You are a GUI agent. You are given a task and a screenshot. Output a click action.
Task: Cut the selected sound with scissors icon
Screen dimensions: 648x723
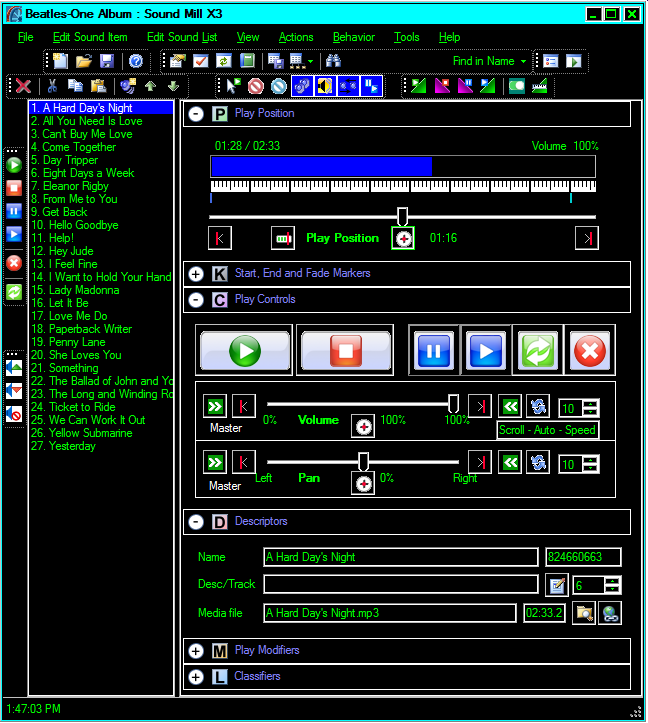[52, 86]
